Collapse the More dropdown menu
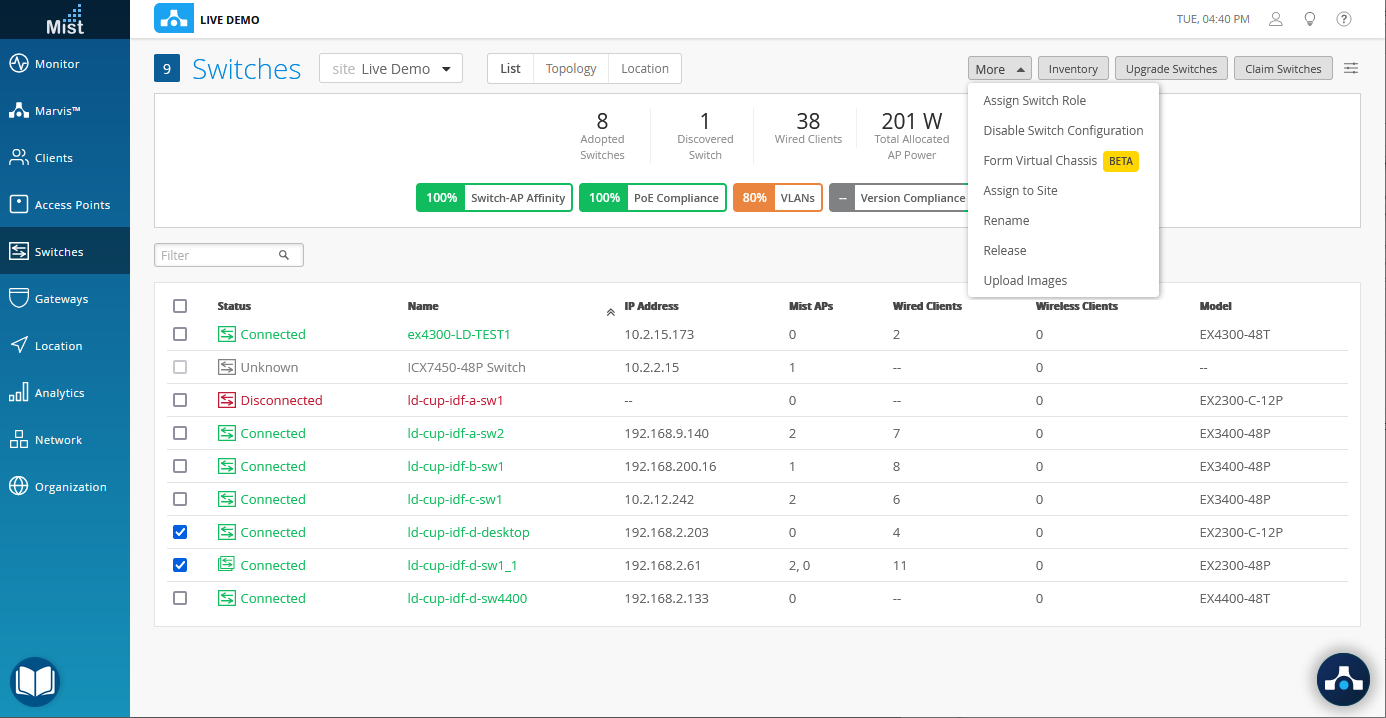The width and height of the screenshot is (1386, 718). (999, 69)
